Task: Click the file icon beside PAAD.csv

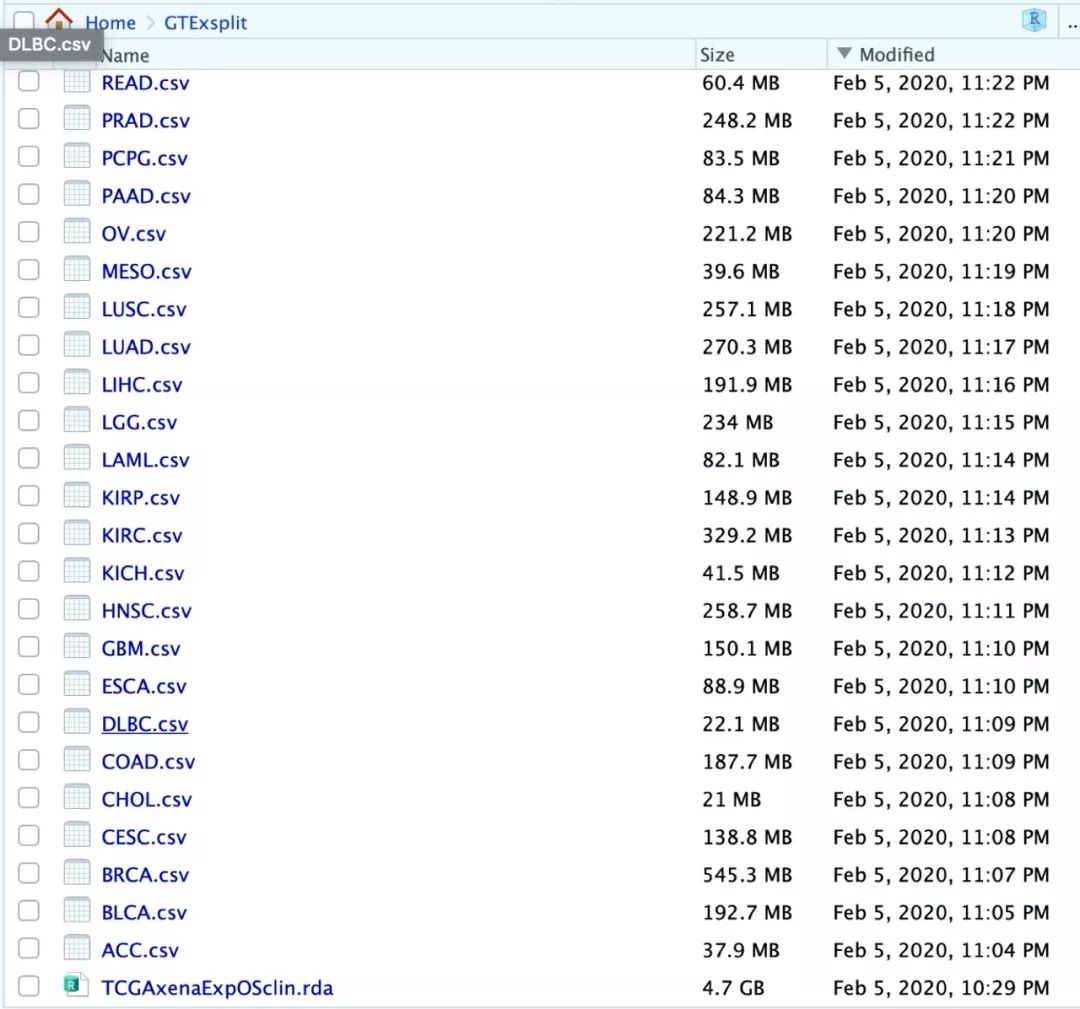Action: click(76, 194)
